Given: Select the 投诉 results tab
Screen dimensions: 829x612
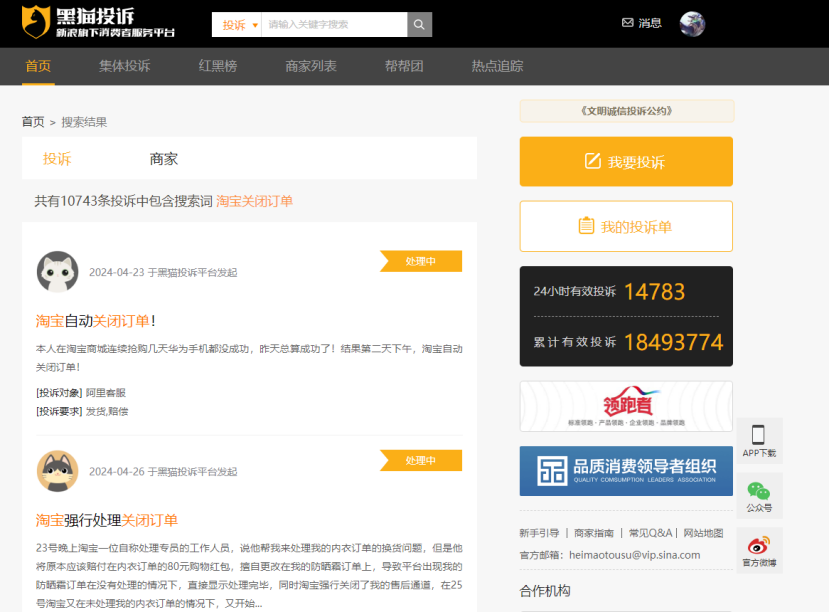Looking at the screenshot, I should click(57, 159).
